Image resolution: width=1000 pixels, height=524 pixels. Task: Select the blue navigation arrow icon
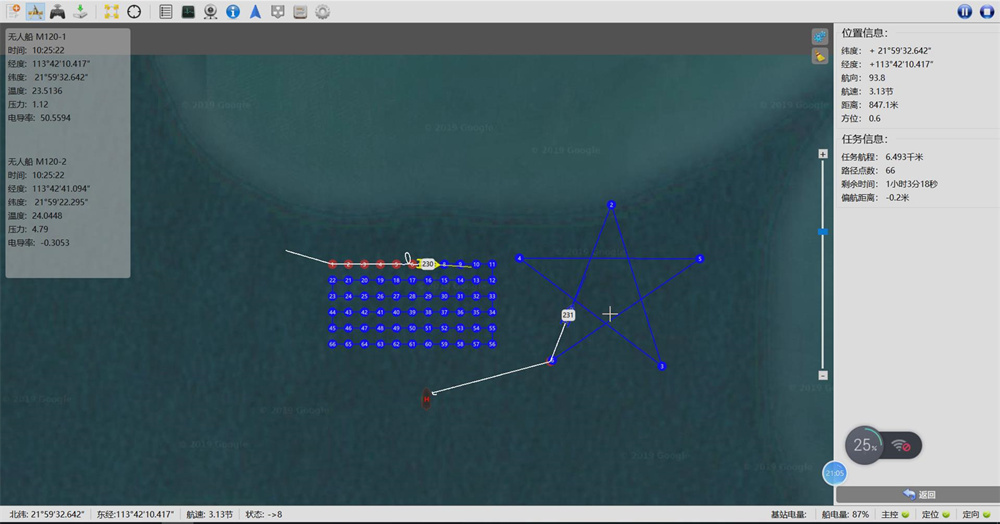255,11
